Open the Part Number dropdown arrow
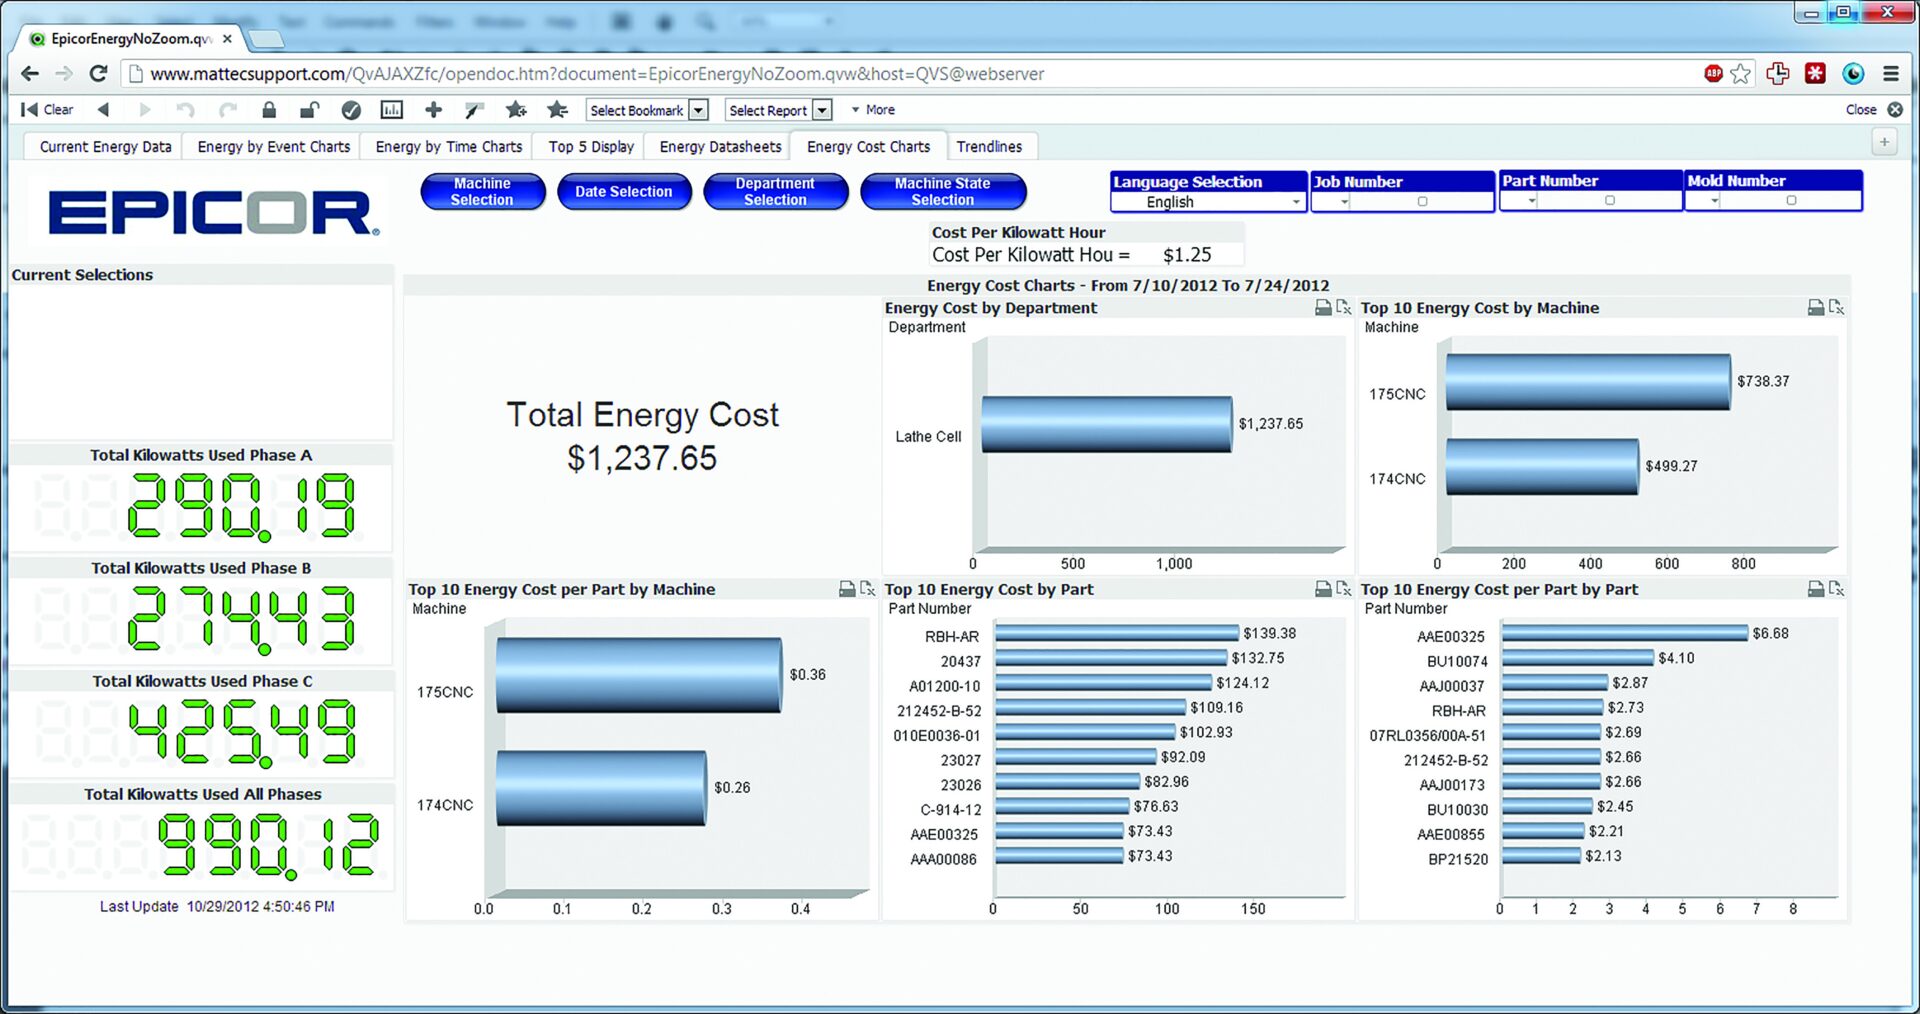The image size is (1920, 1014). (1531, 201)
